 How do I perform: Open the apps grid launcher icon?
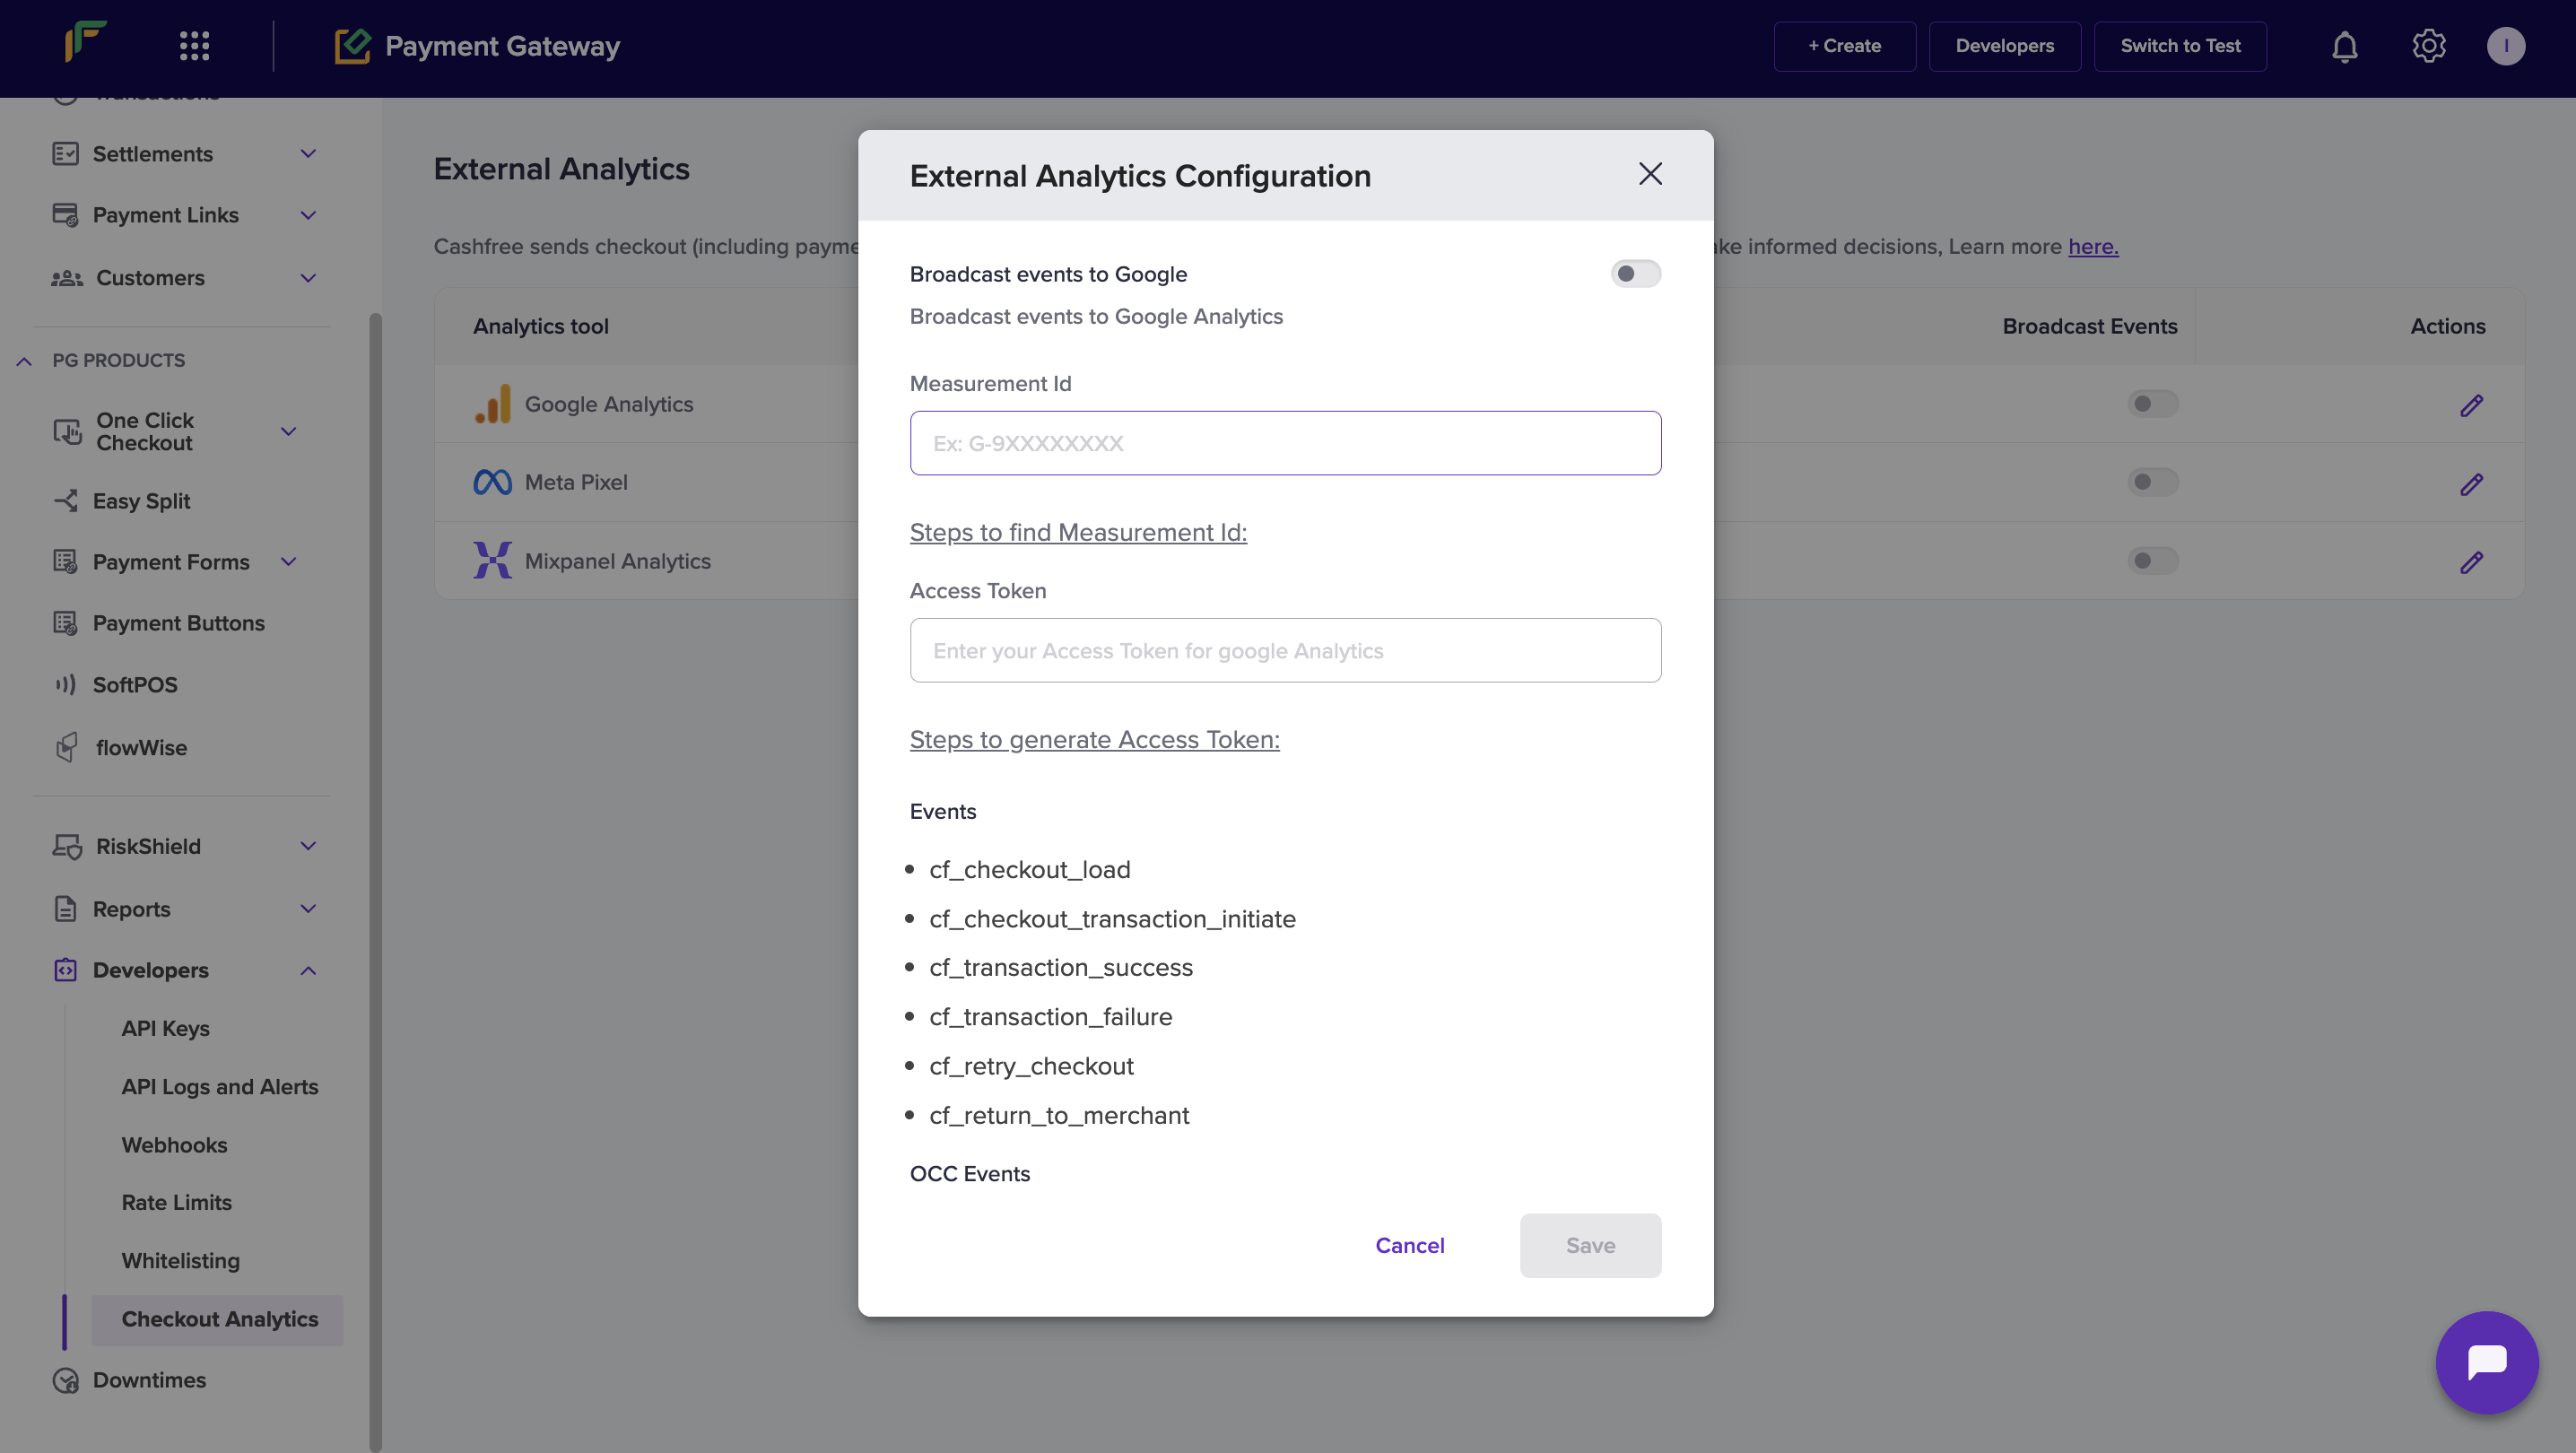tap(194, 46)
